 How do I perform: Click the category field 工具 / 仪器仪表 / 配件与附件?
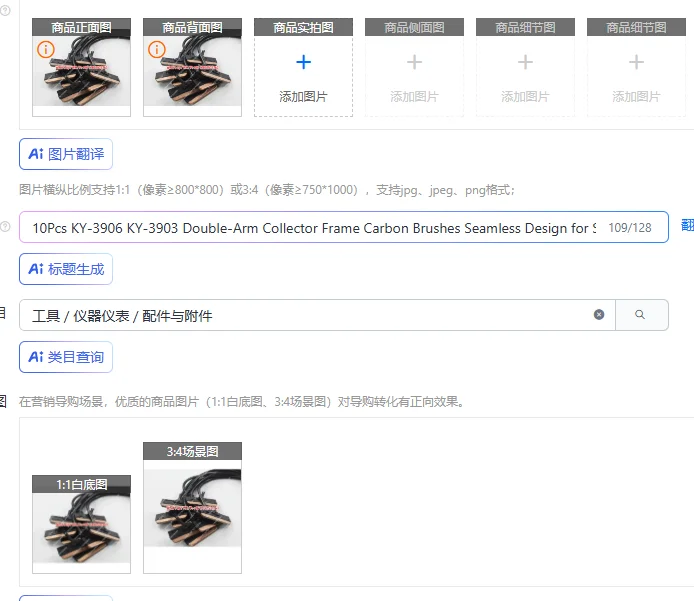(x=317, y=315)
